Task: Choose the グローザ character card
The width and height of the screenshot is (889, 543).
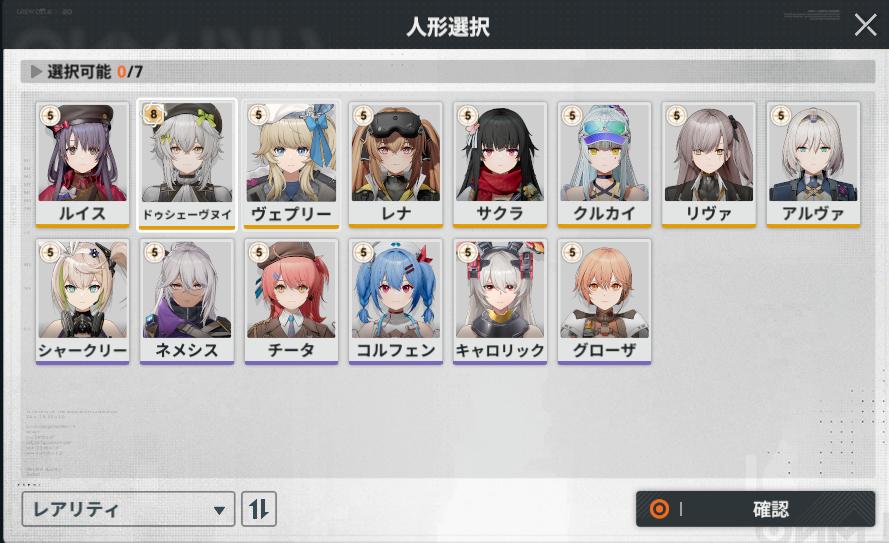Action: coord(604,302)
